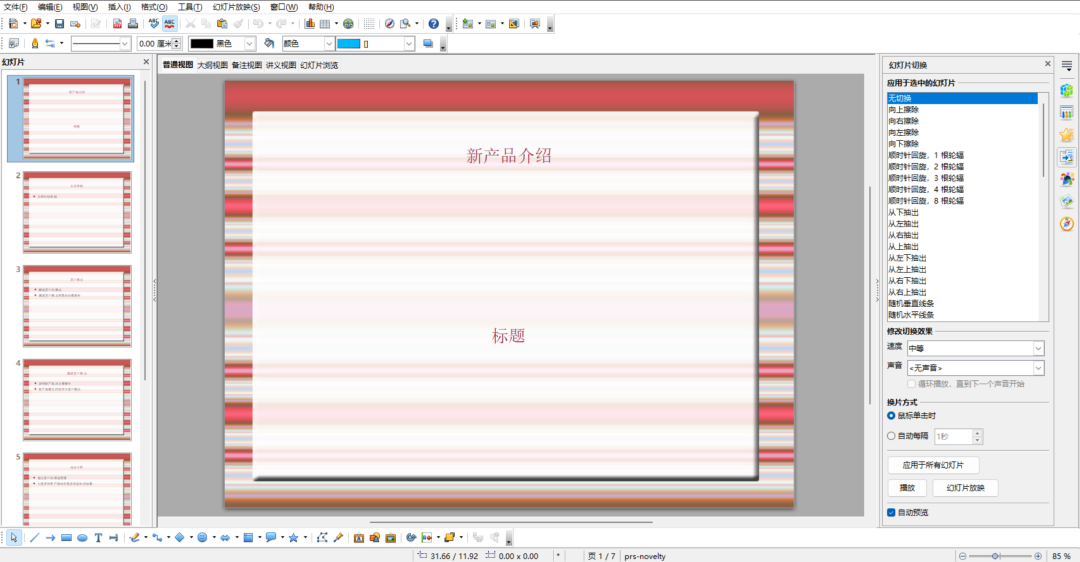Expand the Block Arrows shapes dropdown arrow
1080x562 pixels.
pyautogui.click(x=237, y=537)
